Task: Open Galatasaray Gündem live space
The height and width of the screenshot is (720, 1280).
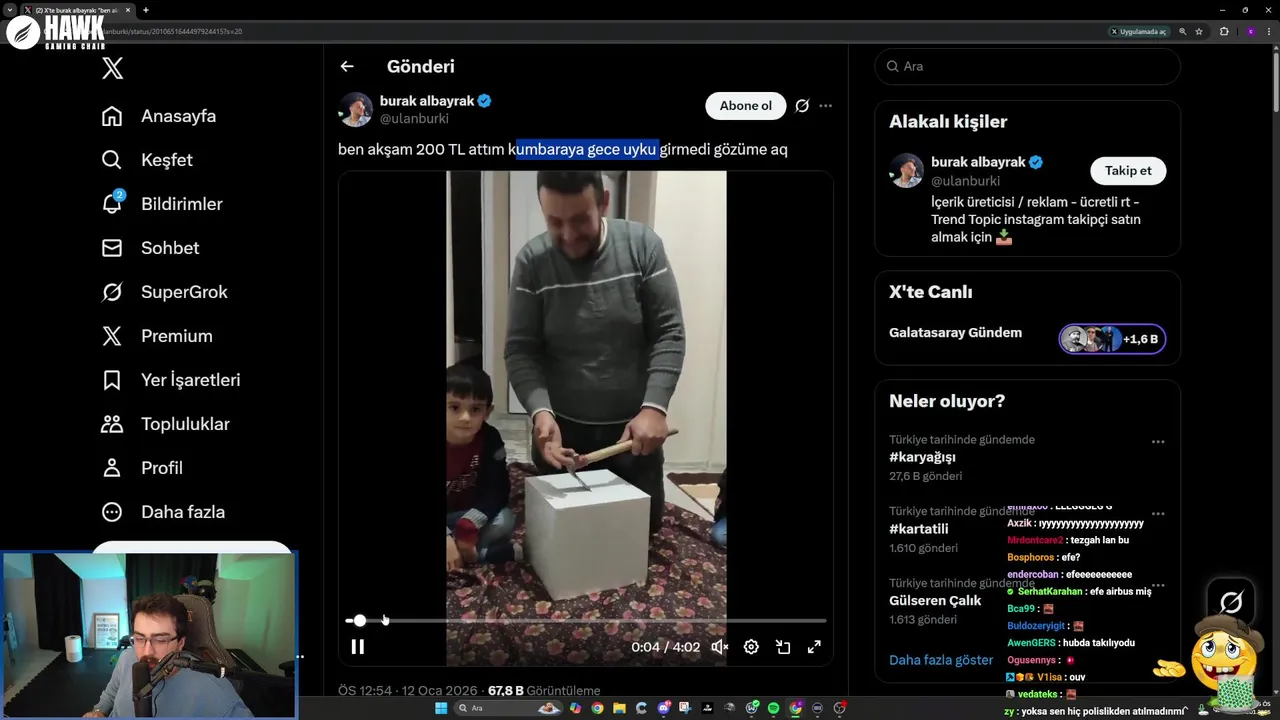Action: pyautogui.click(x=955, y=333)
